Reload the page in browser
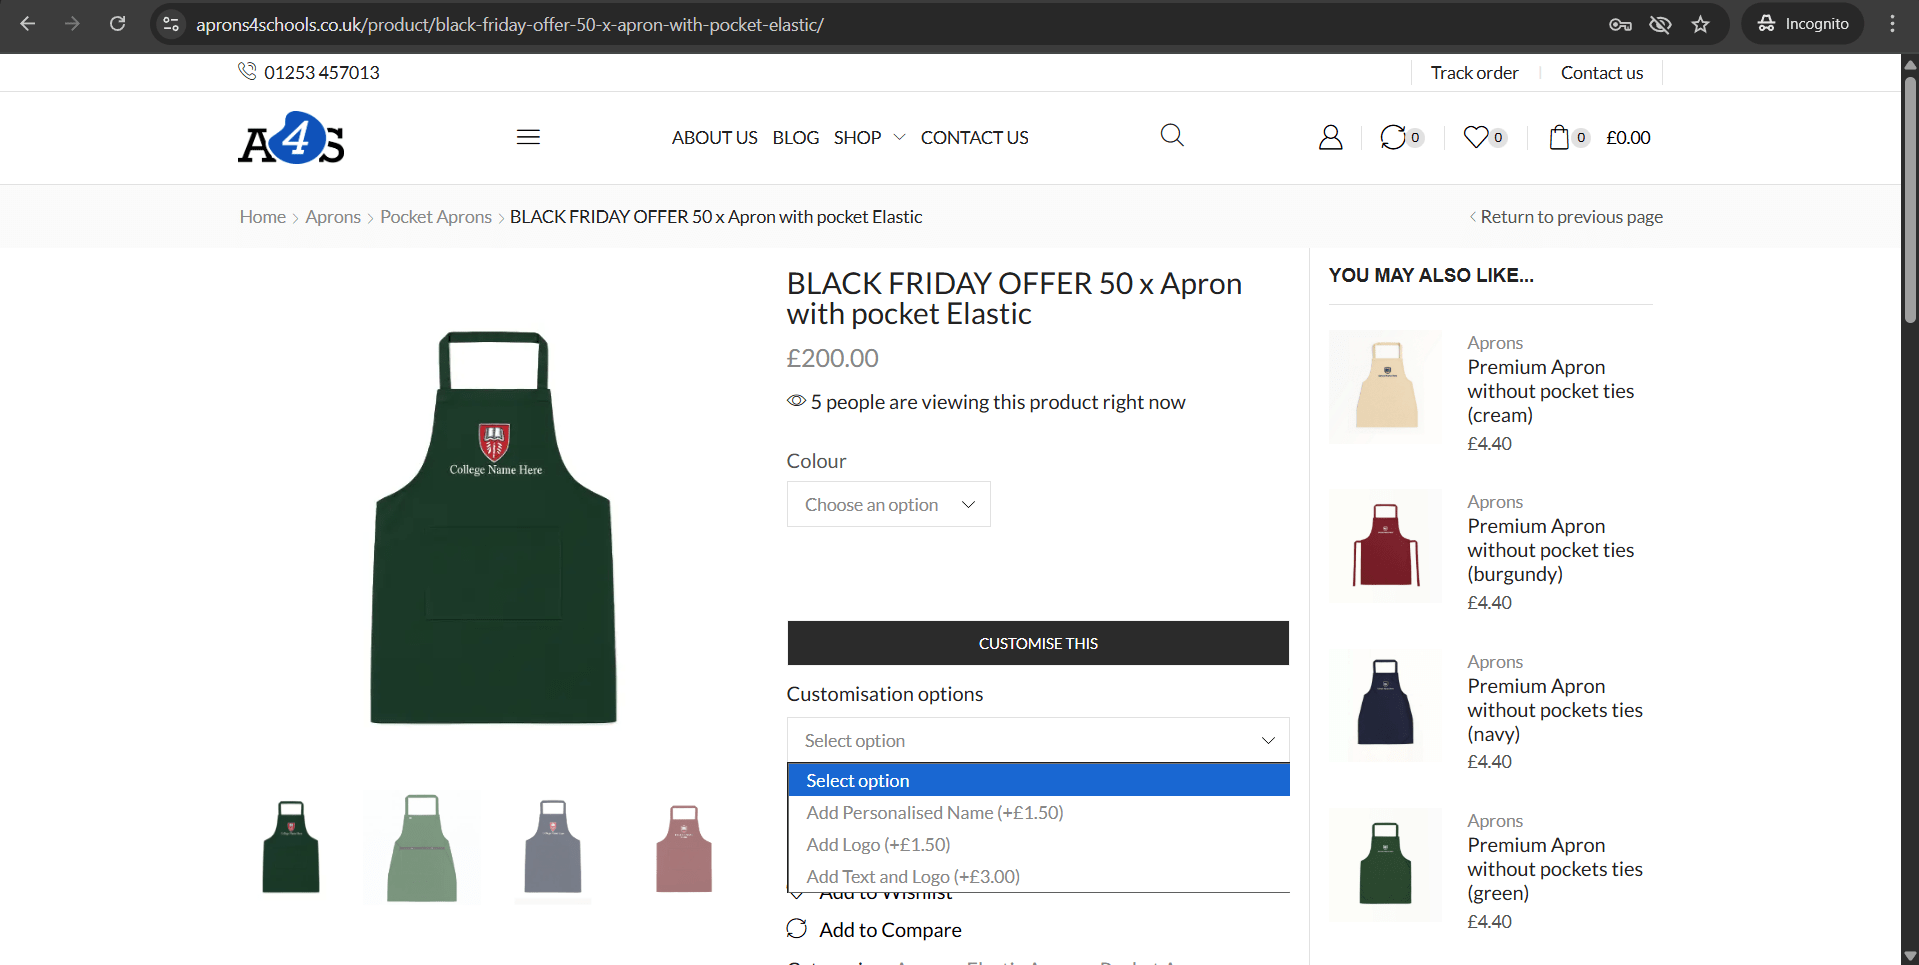Screen dimensions: 1919x965 tap(117, 24)
